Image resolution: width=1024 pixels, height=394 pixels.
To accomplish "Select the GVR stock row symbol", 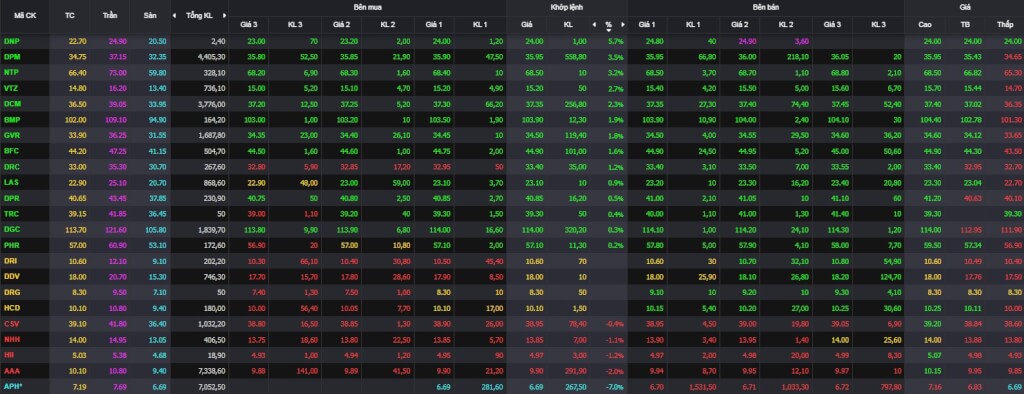I will pos(12,135).
